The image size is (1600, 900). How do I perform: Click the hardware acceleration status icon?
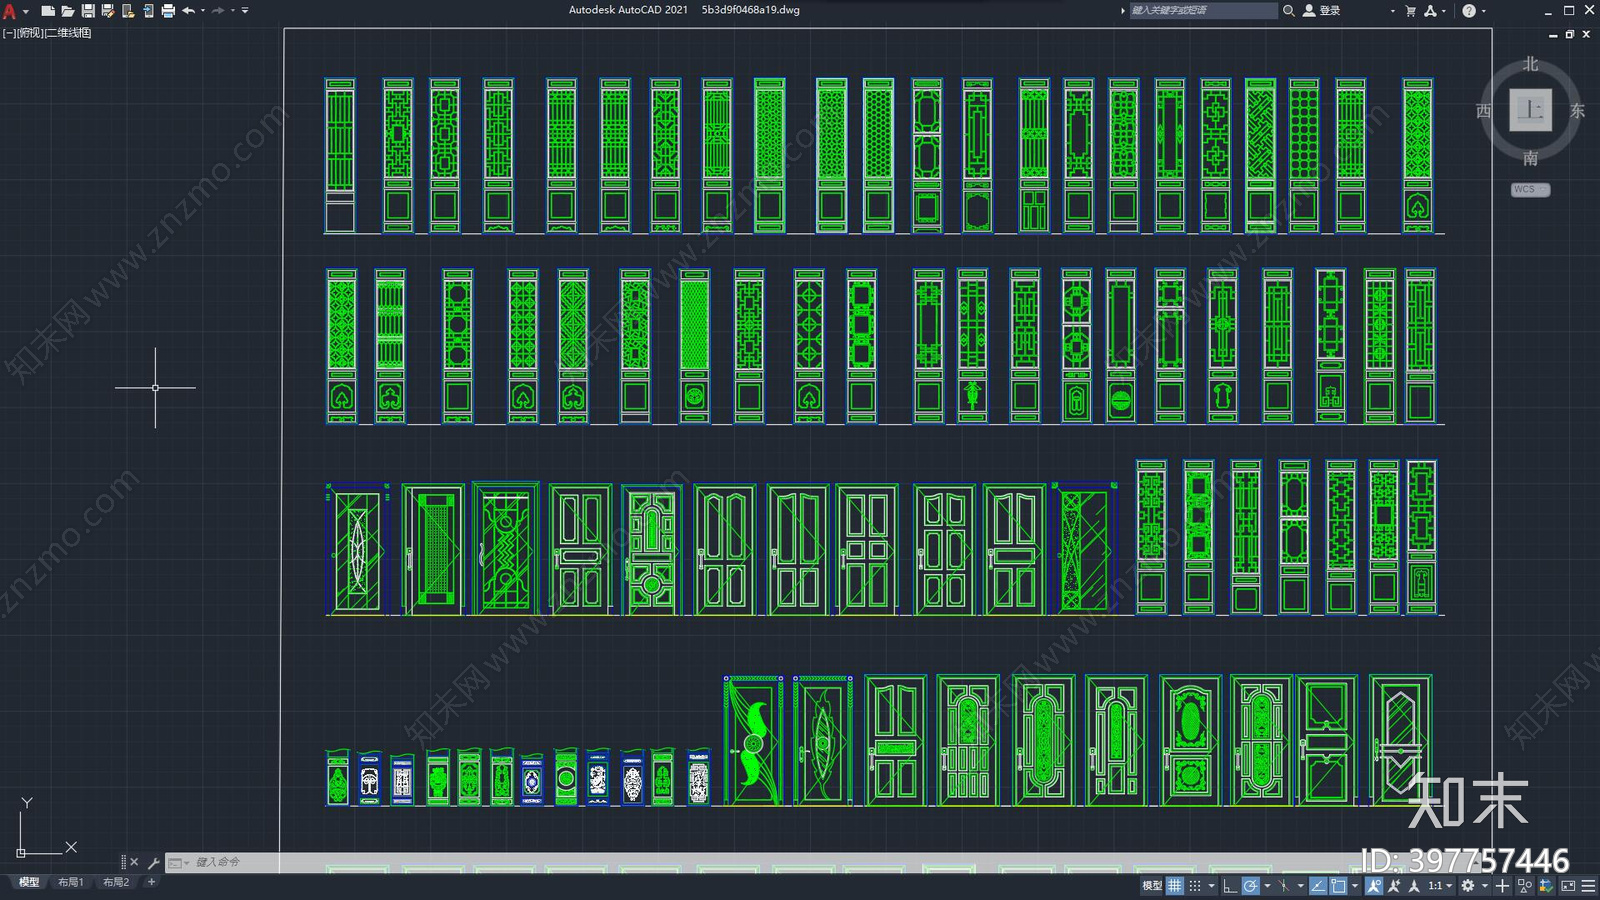tap(1546, 886)
